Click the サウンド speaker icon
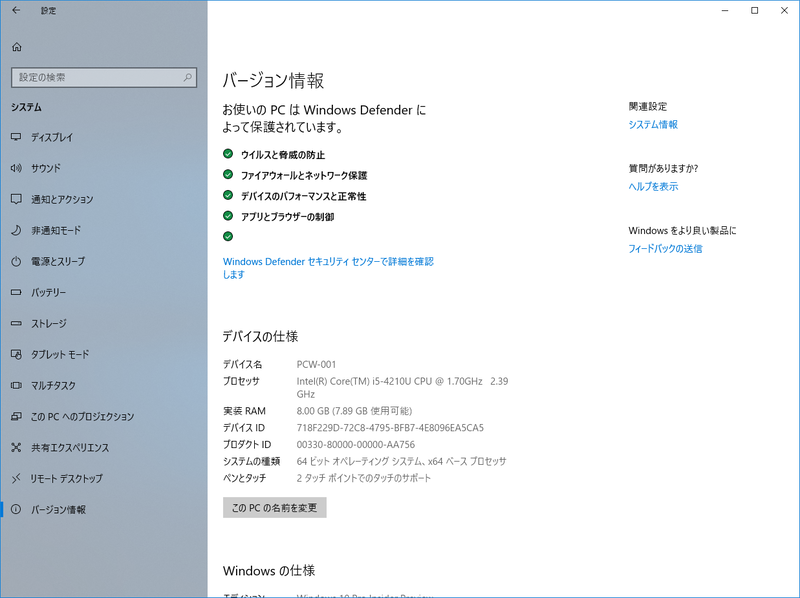The width and height of the screenshot is (800, 598). [16, 168]
